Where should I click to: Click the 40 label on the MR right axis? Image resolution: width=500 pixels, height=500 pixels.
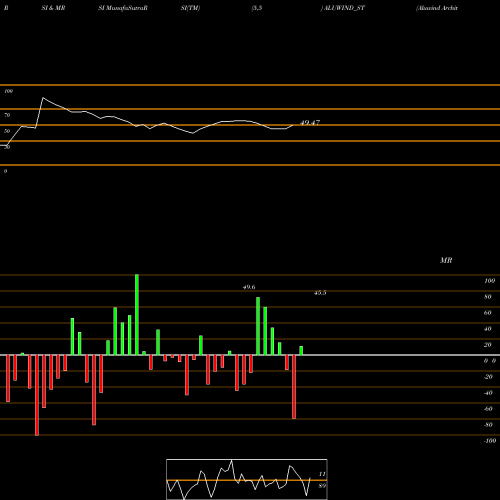tap(488, 329)
